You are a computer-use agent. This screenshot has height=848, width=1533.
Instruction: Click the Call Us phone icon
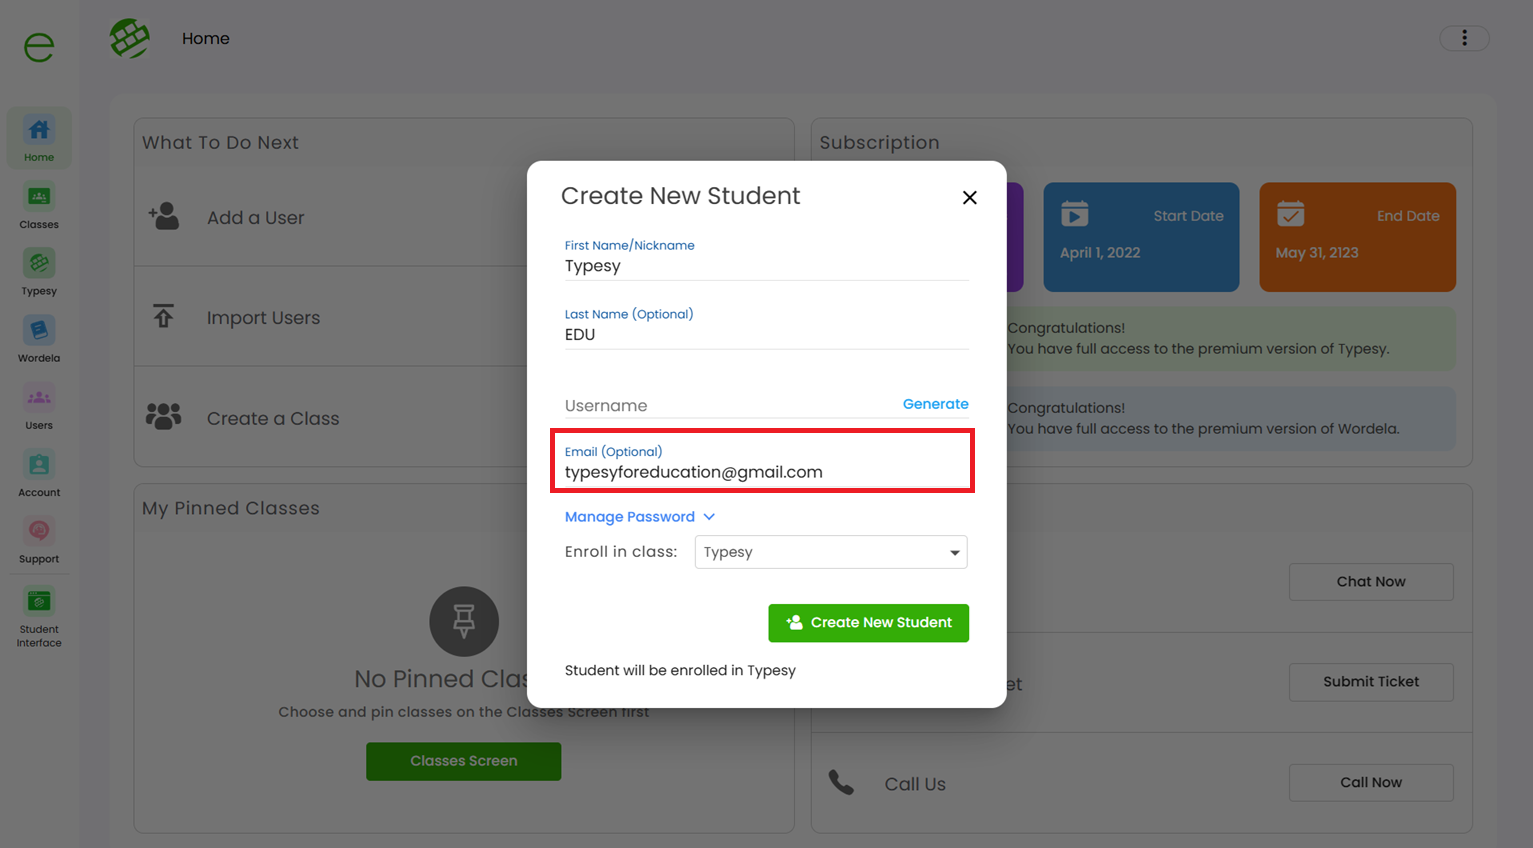(x=841, y=782)
